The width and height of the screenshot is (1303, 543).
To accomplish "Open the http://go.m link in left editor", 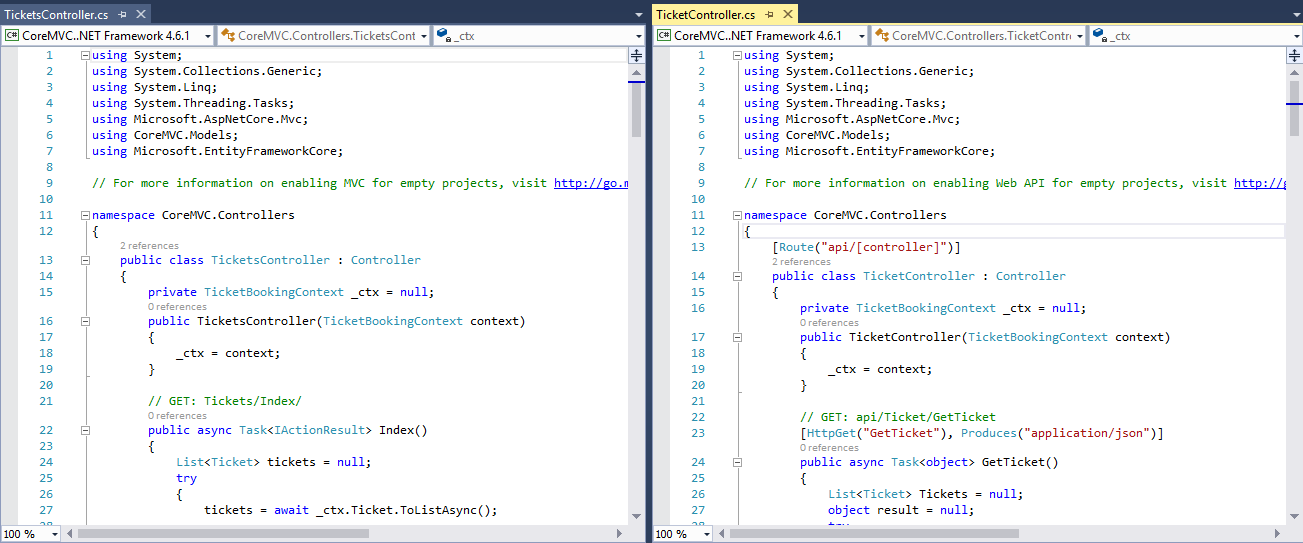I will (x=591, y=183).
